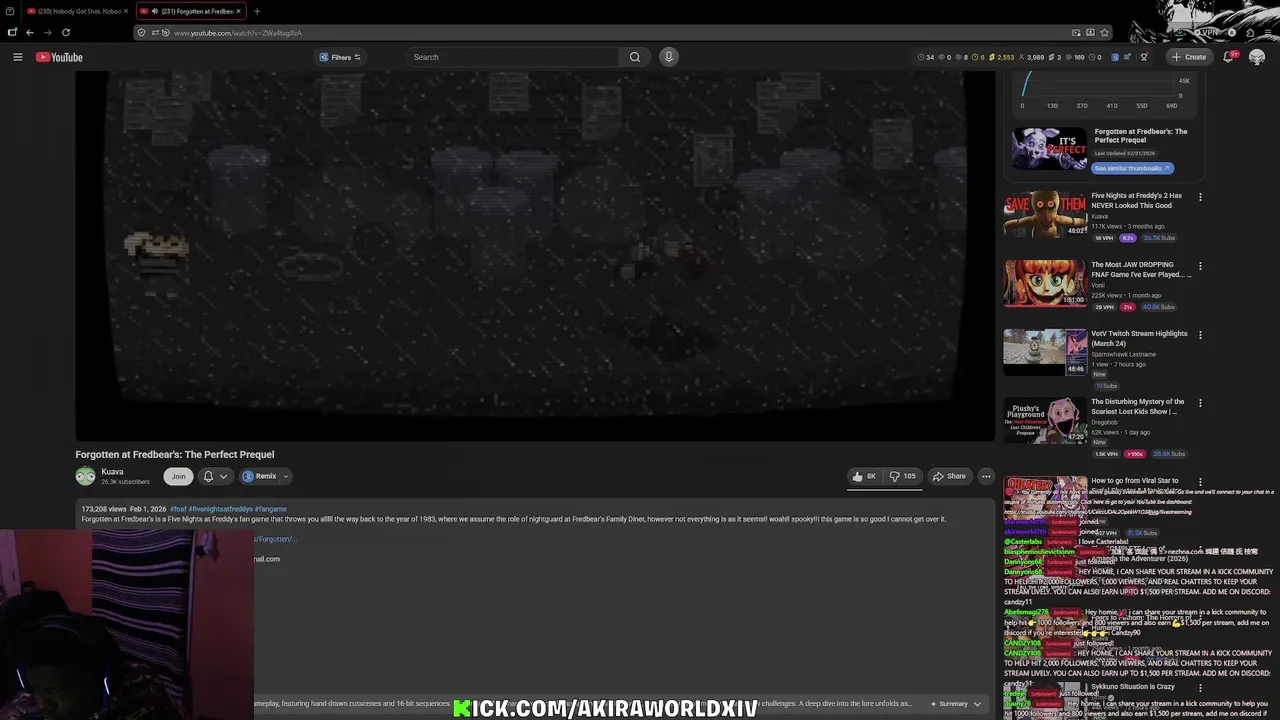The height and width of the screenshot is (720, 1280).
Task: Click Sykkuno Situation is Crazy title
Action: [x=1133, y=687]
